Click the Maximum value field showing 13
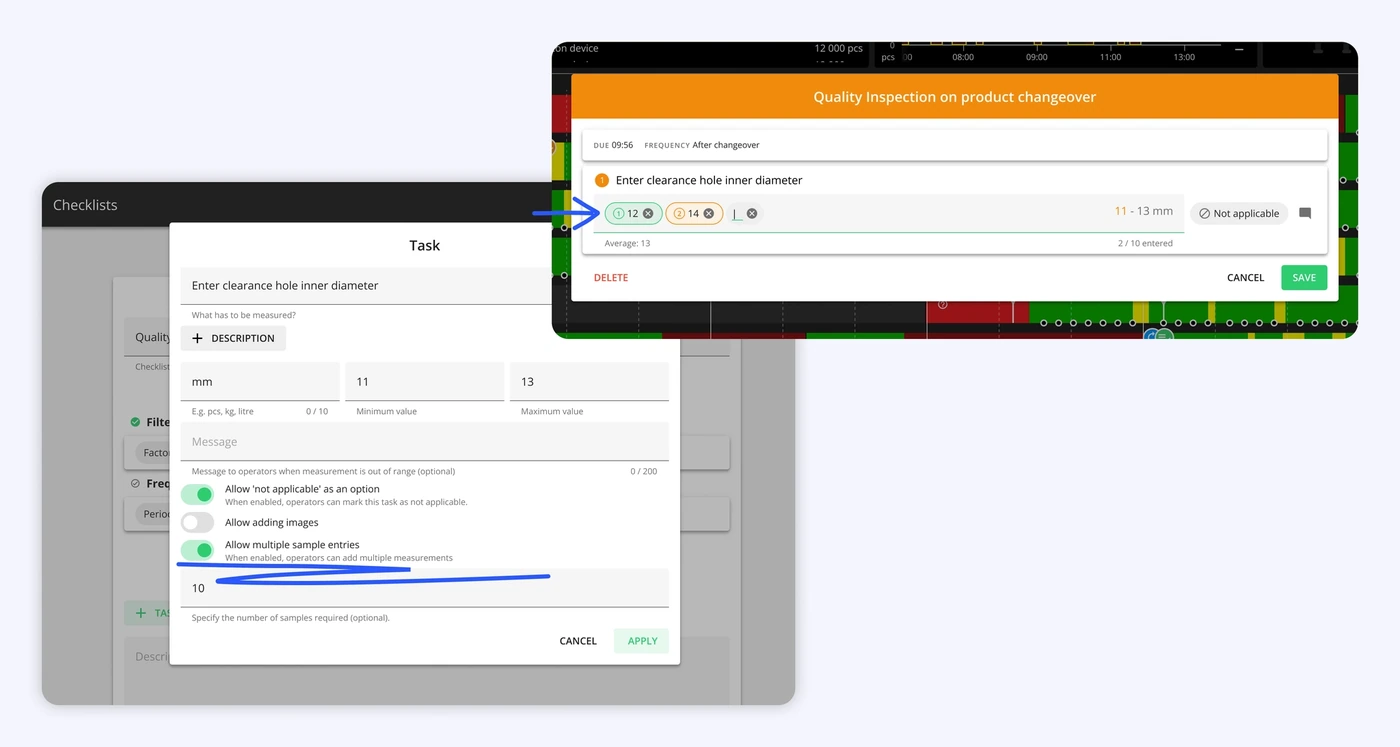 tap(589, 382)
